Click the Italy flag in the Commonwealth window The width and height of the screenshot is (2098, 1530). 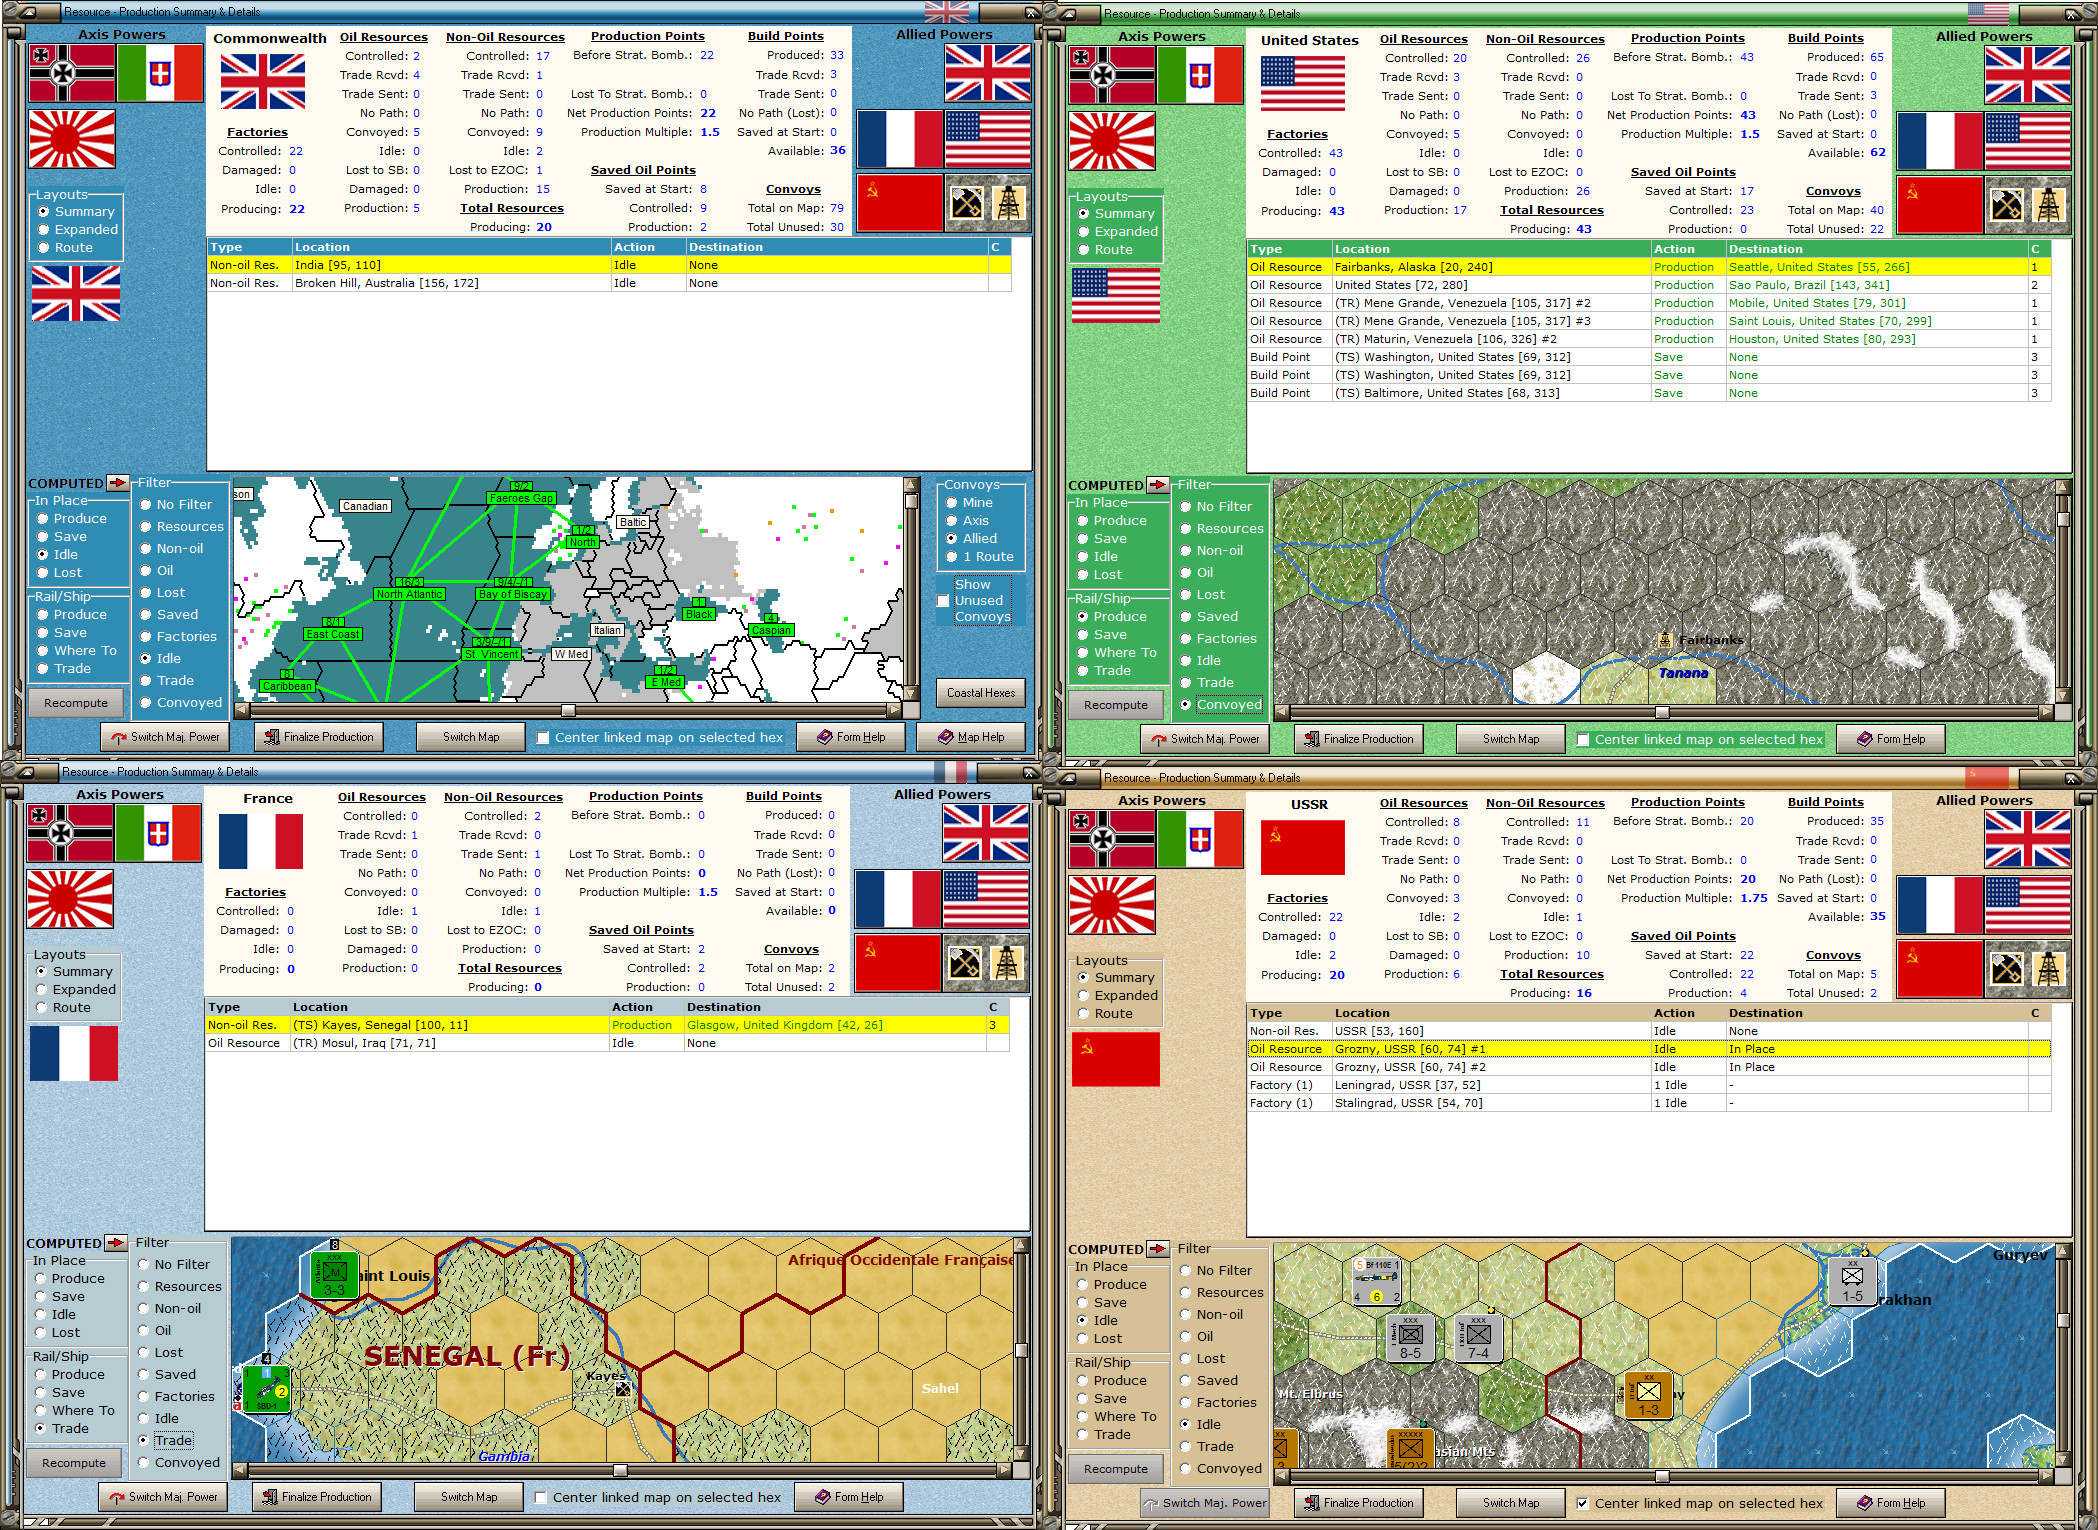tap(160, 73)
